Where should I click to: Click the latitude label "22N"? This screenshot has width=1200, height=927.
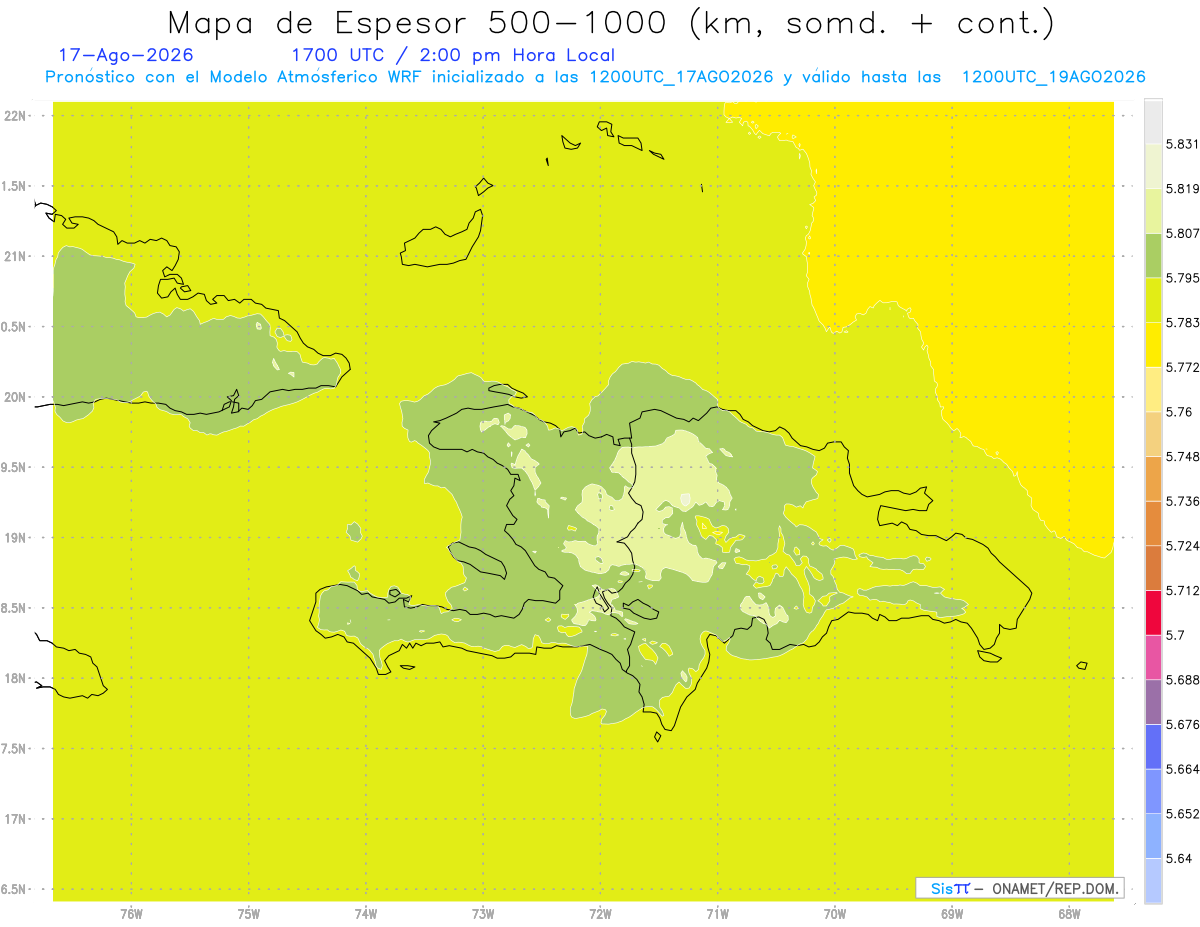coord(16,116)
